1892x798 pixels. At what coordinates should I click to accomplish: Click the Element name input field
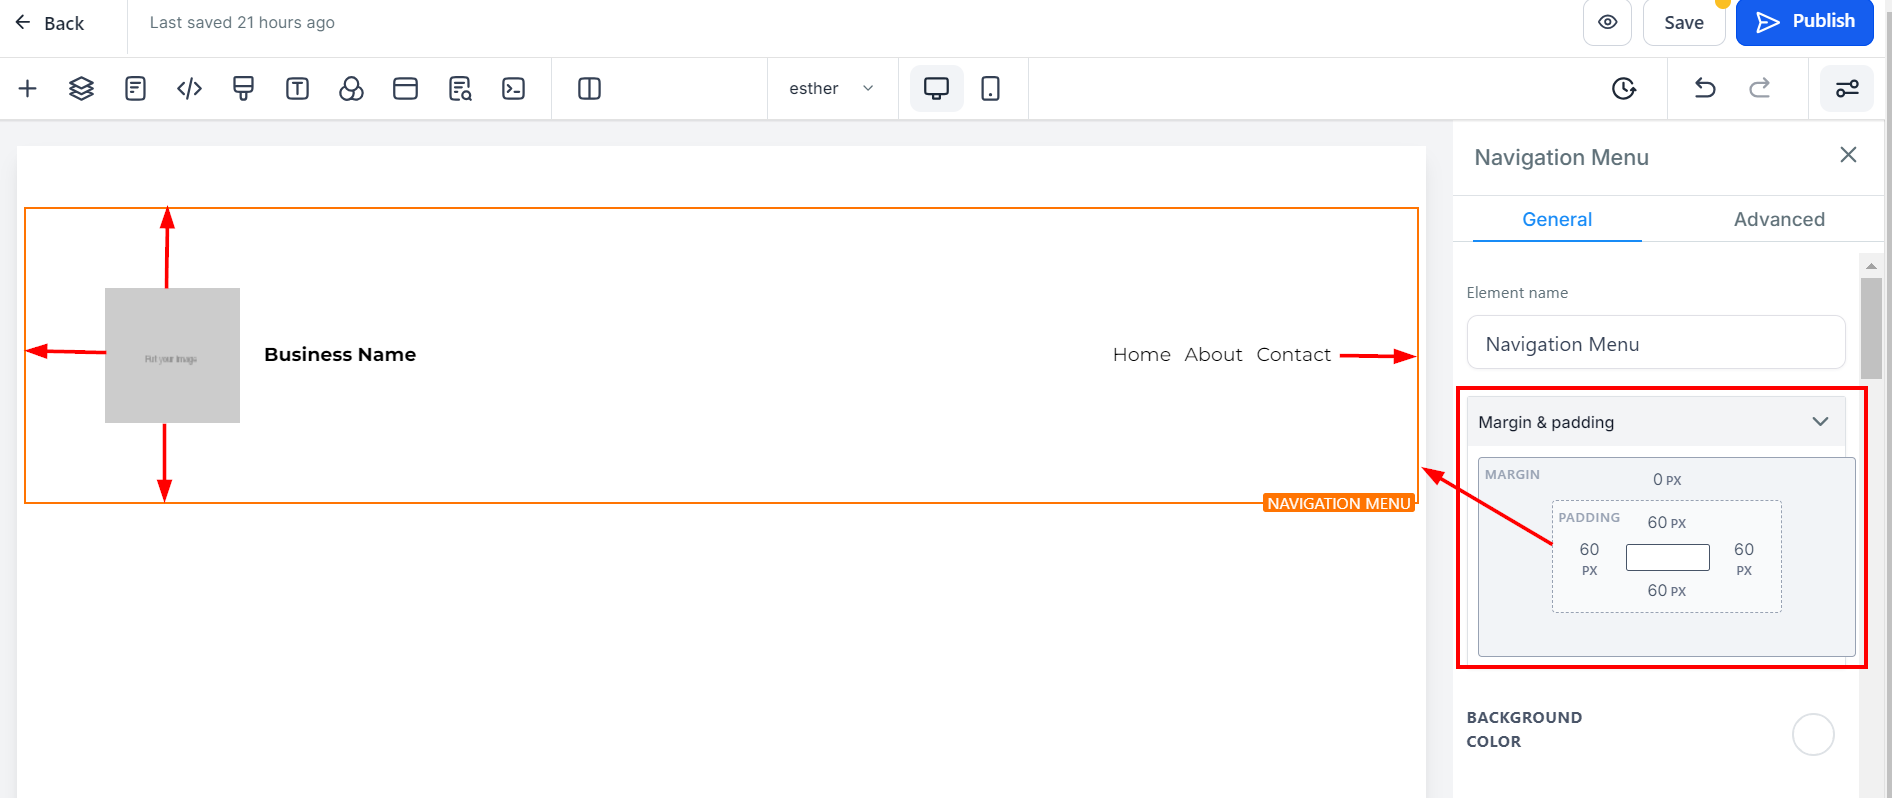click(x=1656, y=343)
